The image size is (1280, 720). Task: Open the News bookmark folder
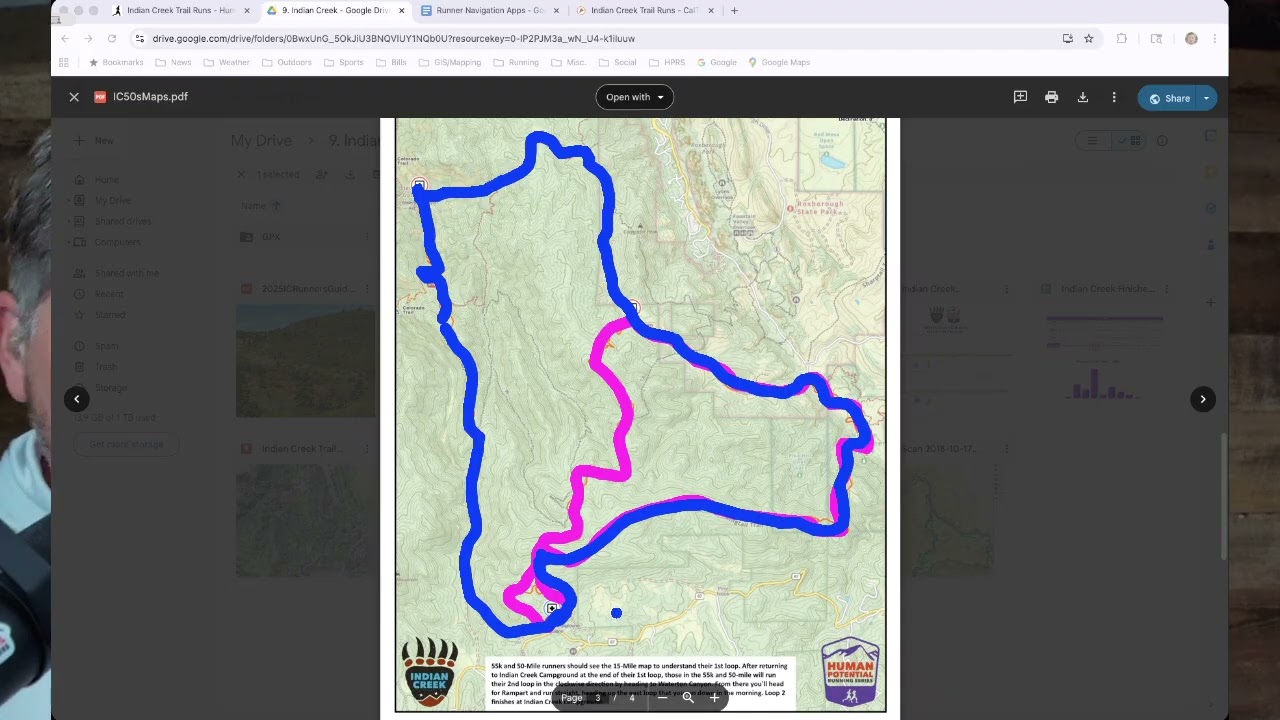[x=174, y=62]
